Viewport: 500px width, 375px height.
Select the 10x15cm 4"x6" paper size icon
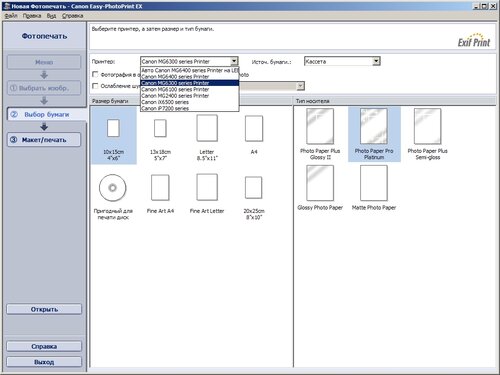tap(113, 128)
